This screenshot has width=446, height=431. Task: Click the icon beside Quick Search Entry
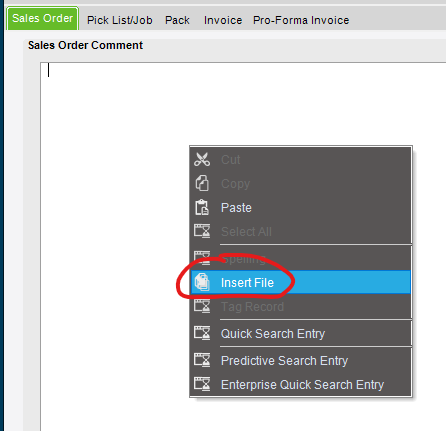(202, 333)
